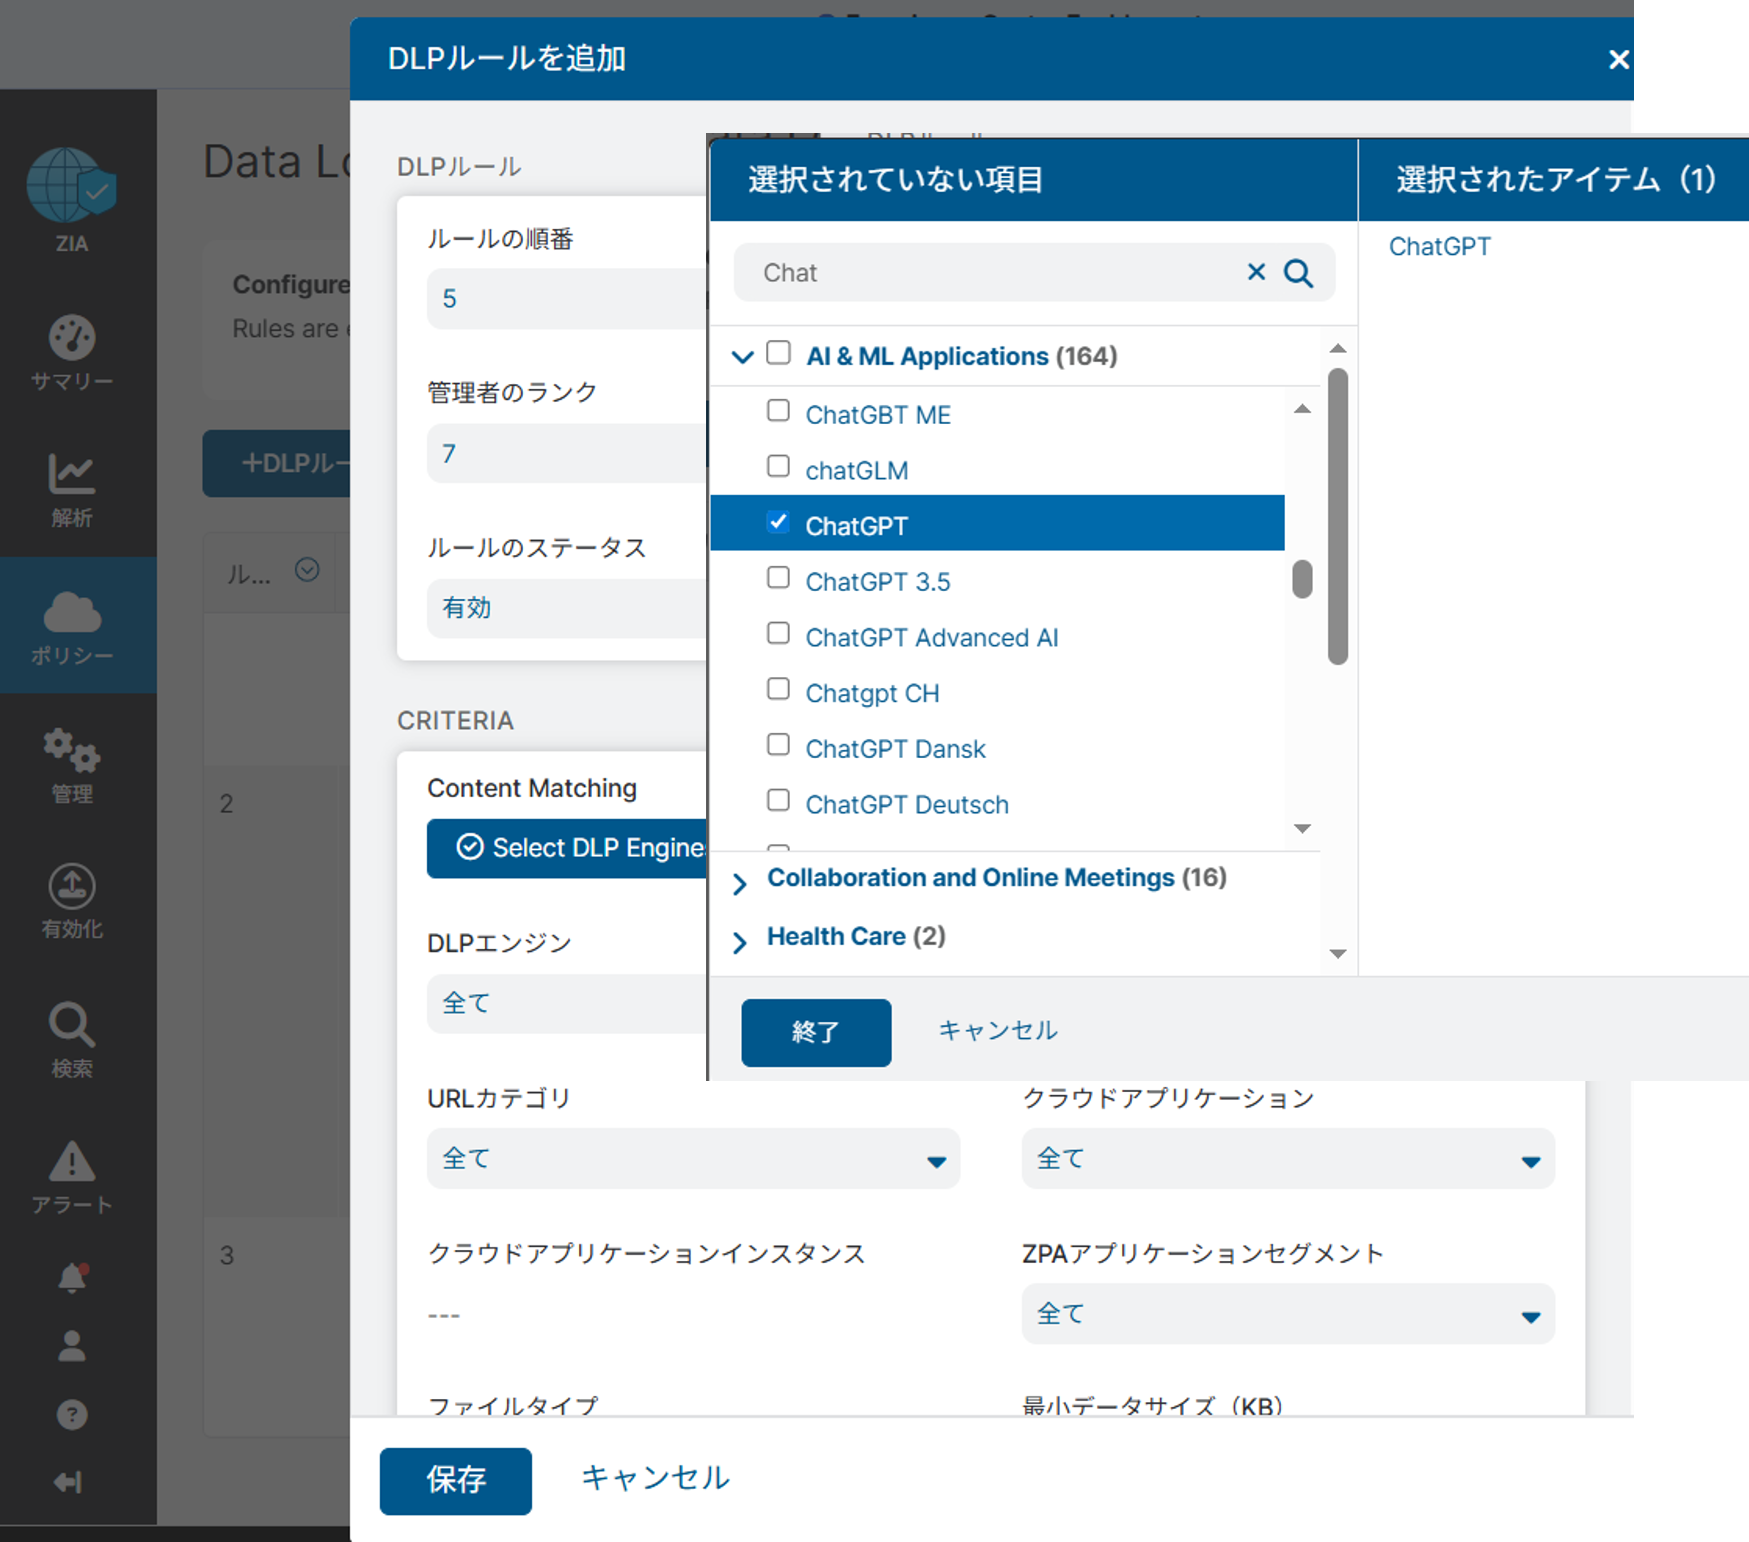
Task: Open the ポリシー menu in sidebar
Action: click(x=72, y=626)
